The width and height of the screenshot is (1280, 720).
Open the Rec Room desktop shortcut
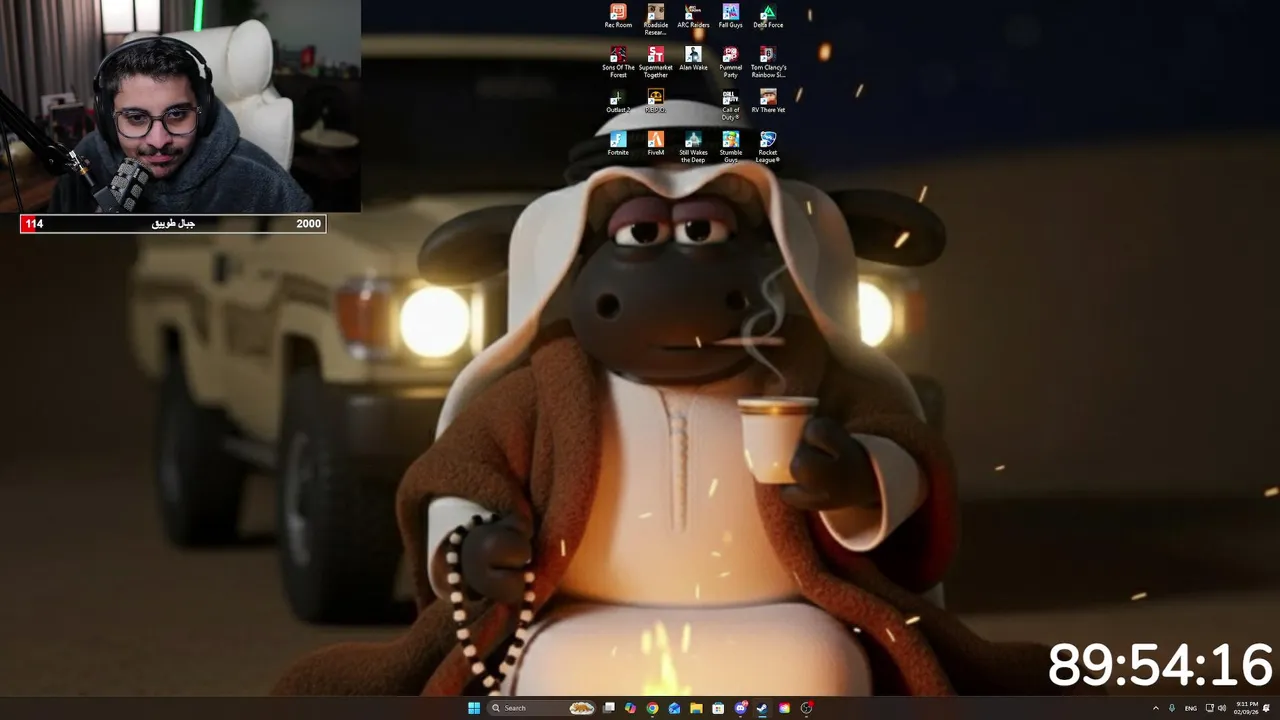(618, 16)
